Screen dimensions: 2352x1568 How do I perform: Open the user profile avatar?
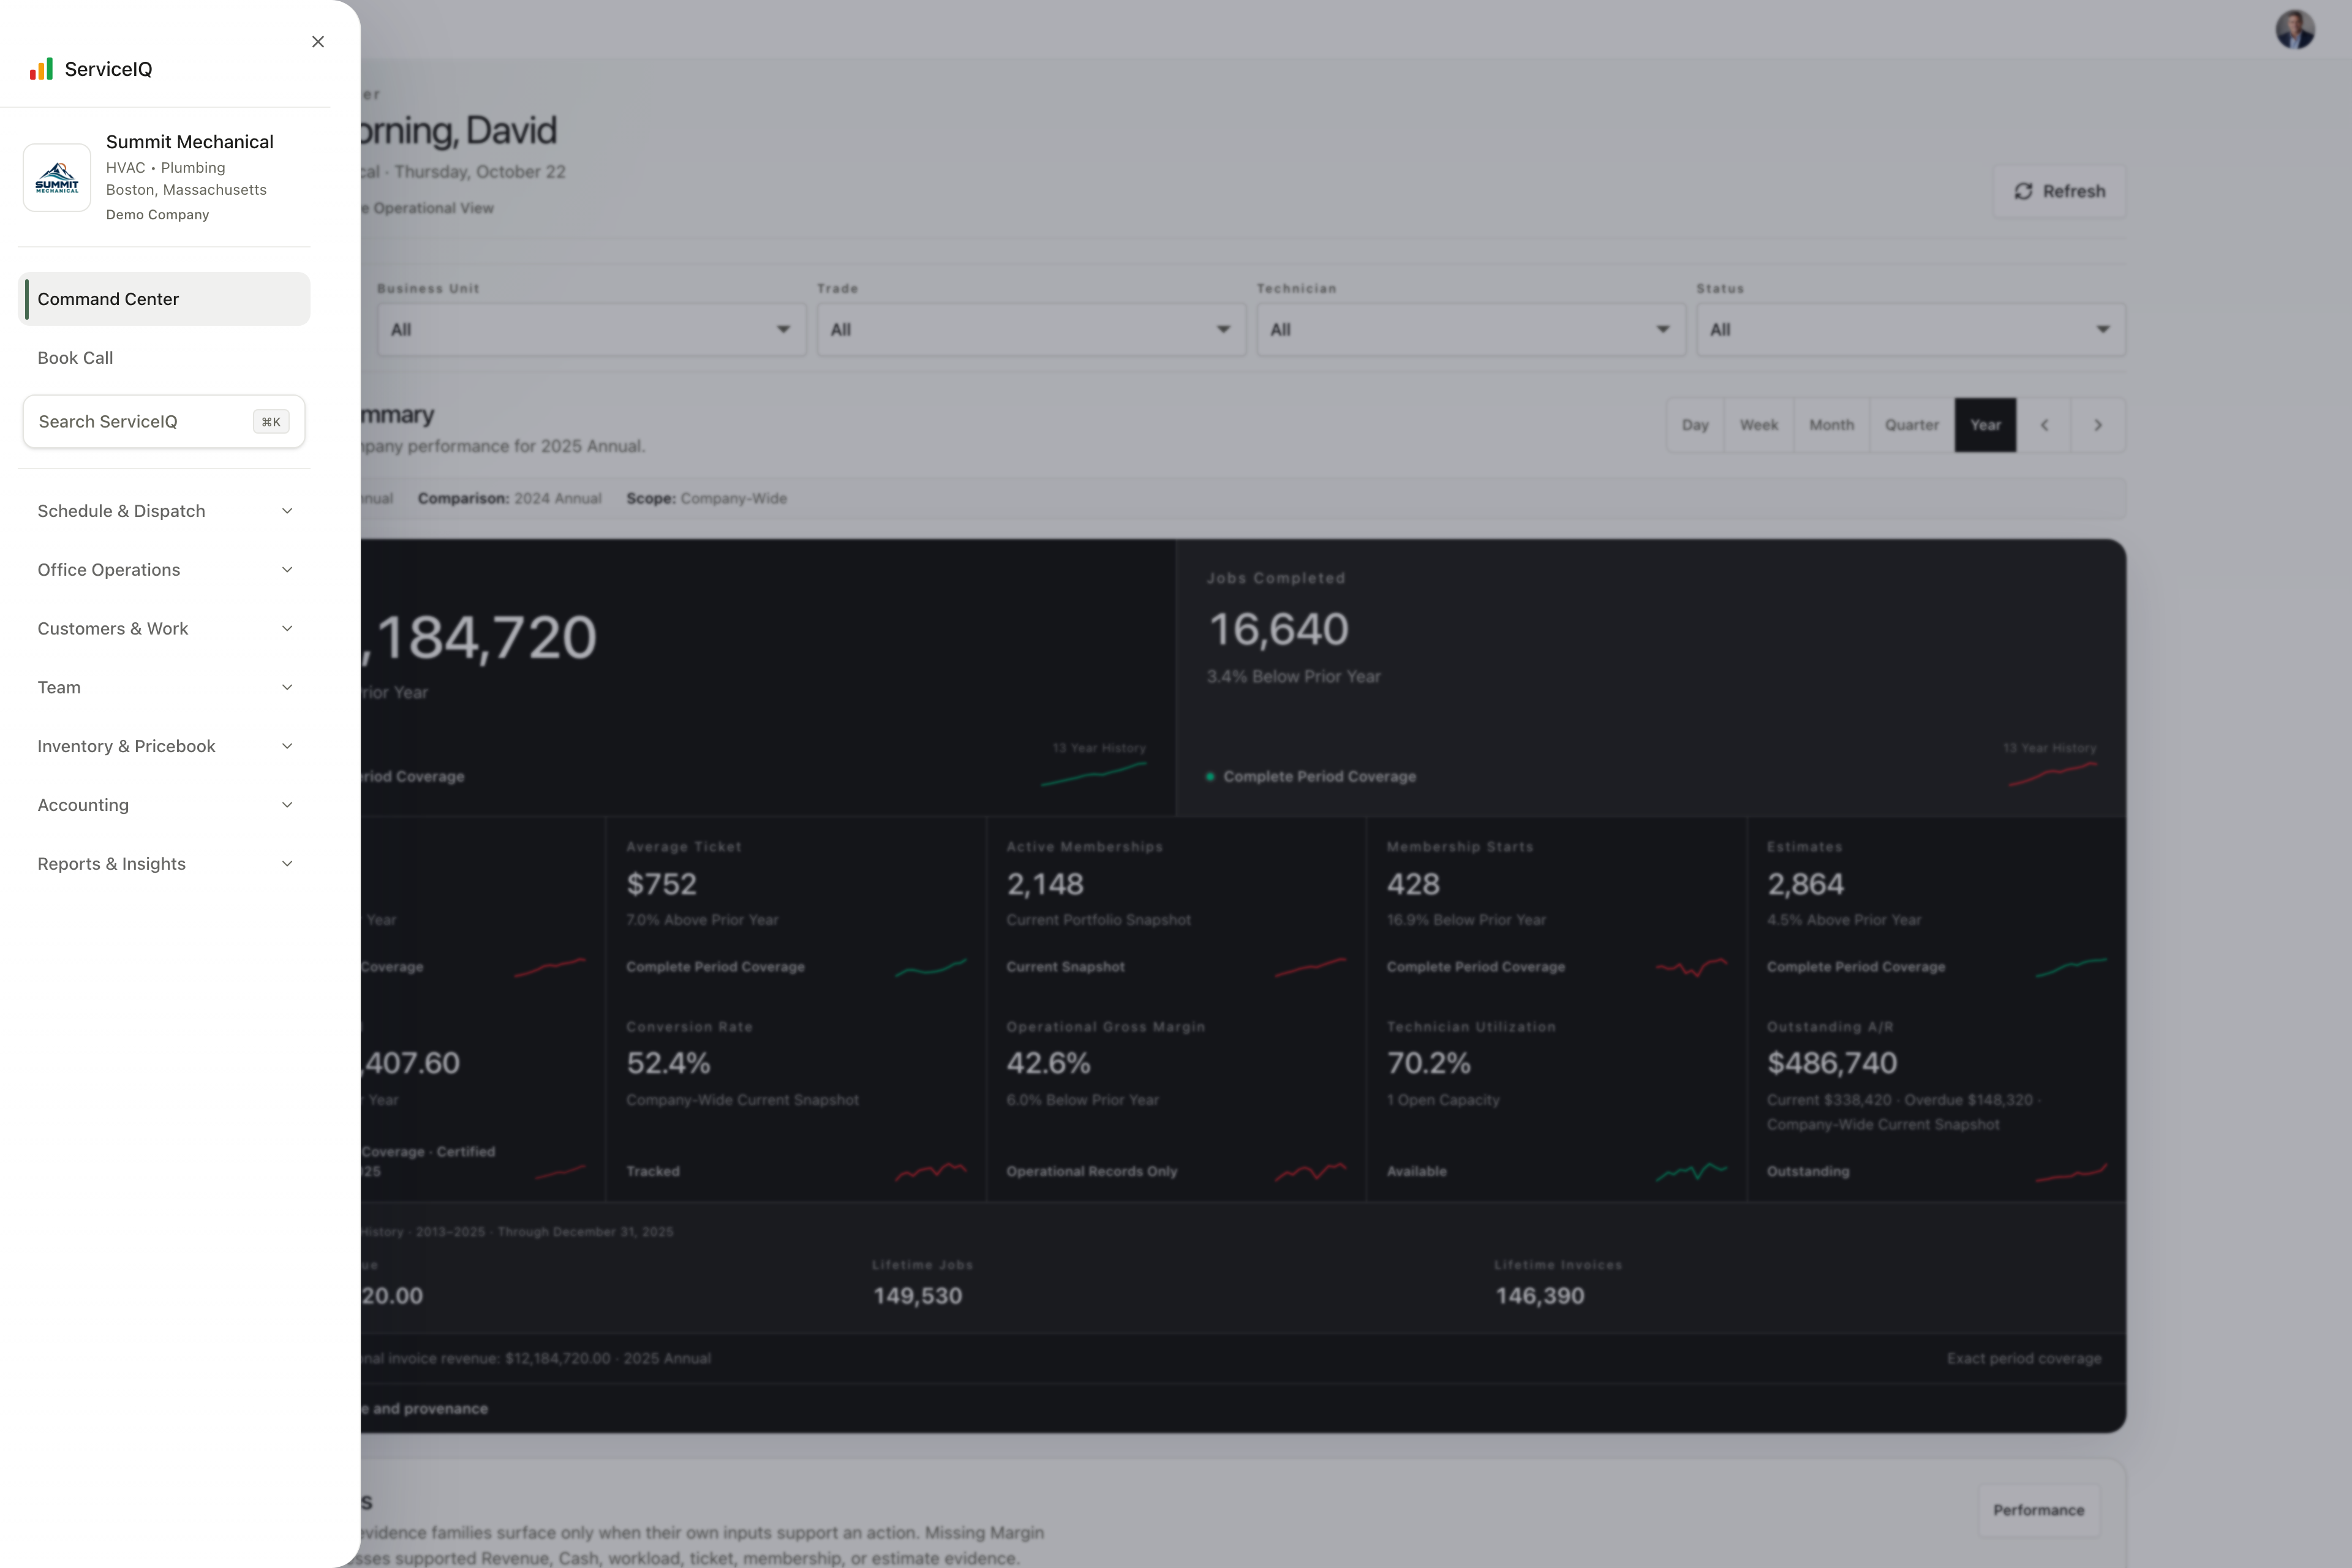pyautogui.click(x=2295, y=29)
